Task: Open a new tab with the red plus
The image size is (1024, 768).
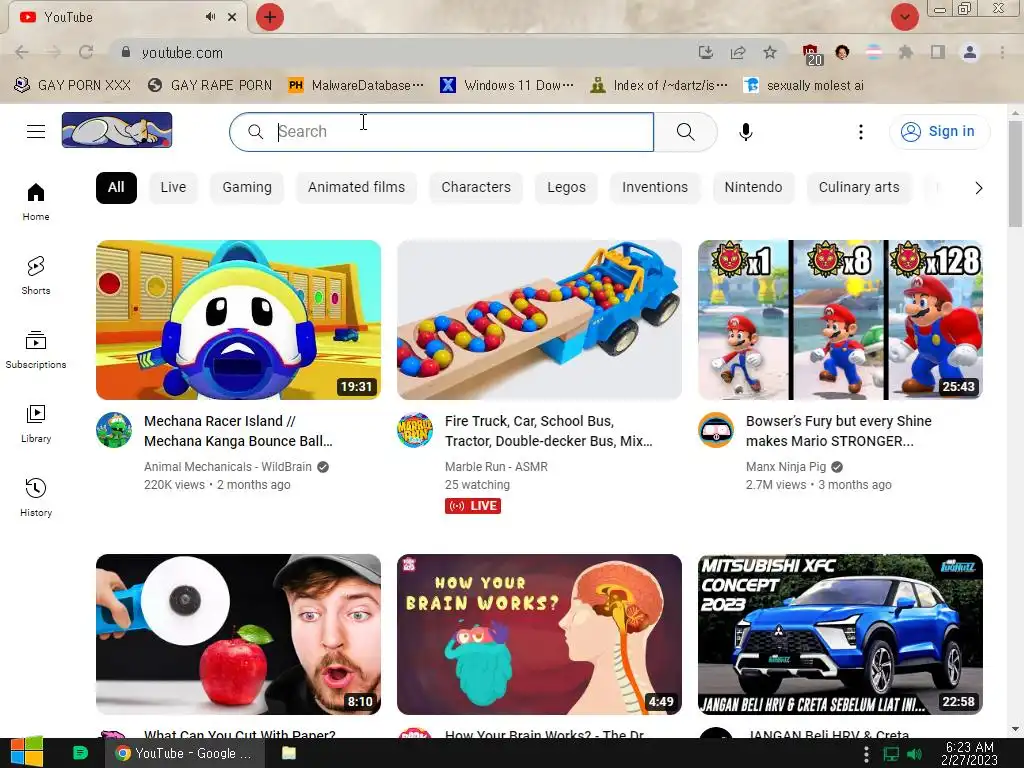Action: point(270,17)
